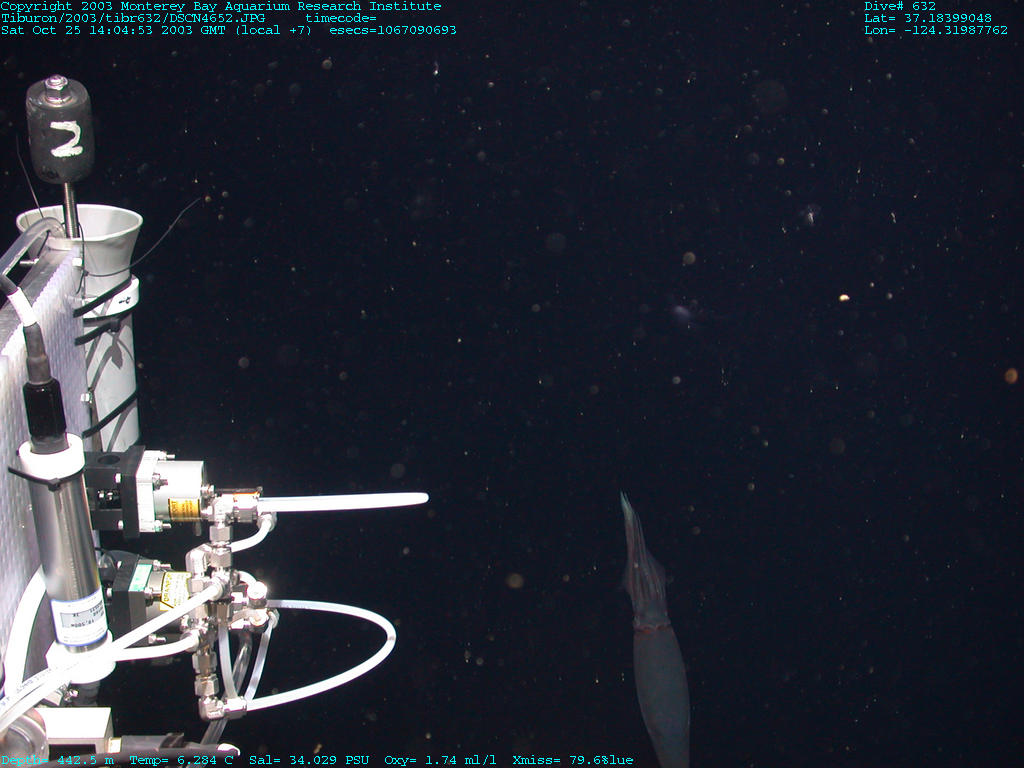Screen dimensions: 1024x768
Task: Click the temperature reading 'Temp= 6.284 C'
Action: [x=181, y=760]
